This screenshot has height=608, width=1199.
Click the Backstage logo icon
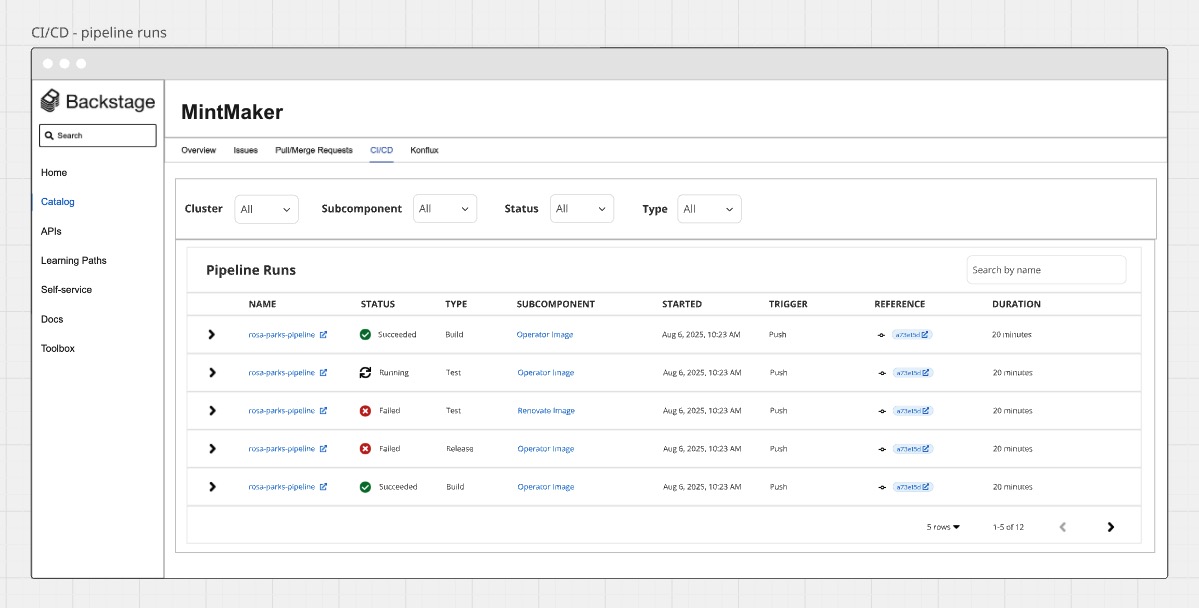point(50,101)
